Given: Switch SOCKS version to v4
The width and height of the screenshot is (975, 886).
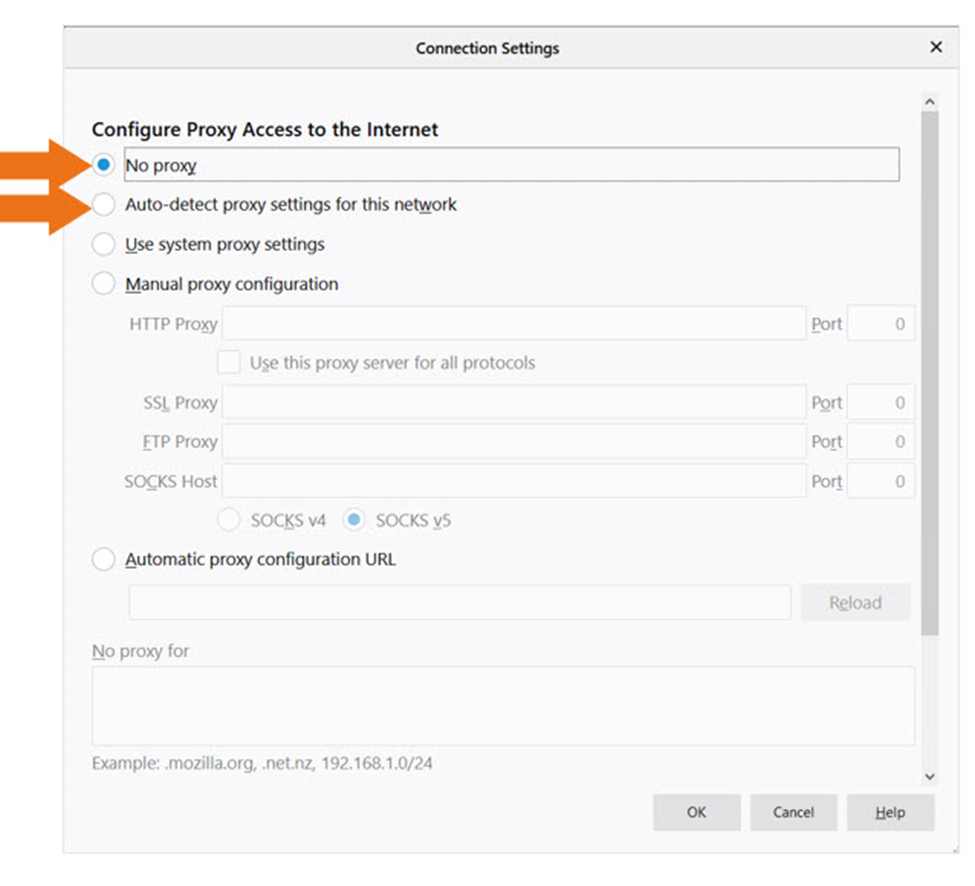Looking at the screenshot, I should (x=228, y=520).
